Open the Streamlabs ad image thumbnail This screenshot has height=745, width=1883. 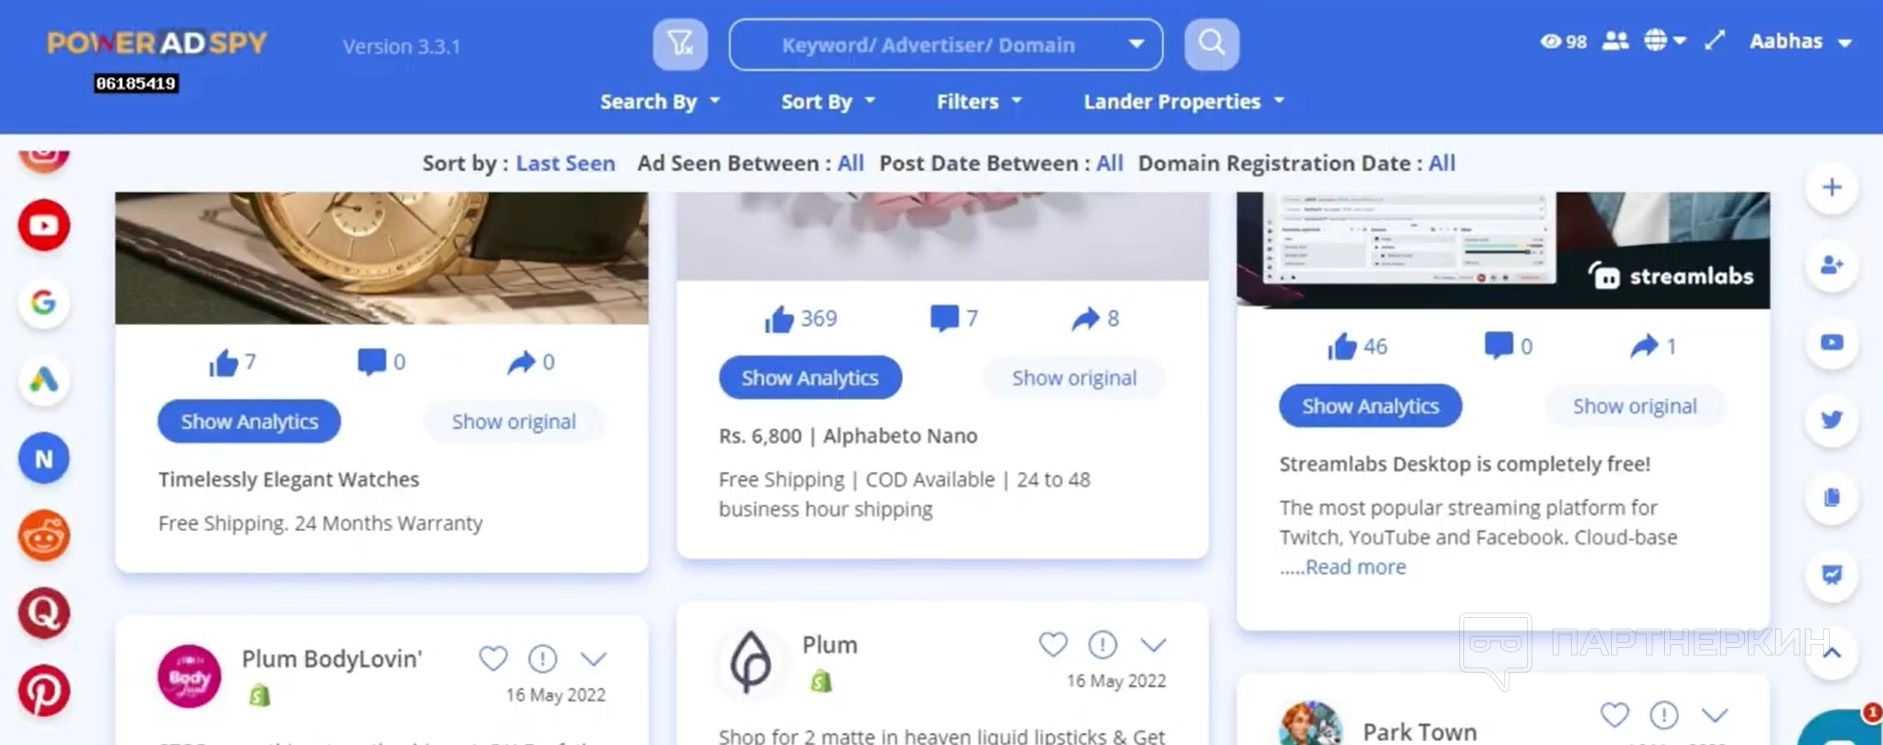tap(1503, 250)
